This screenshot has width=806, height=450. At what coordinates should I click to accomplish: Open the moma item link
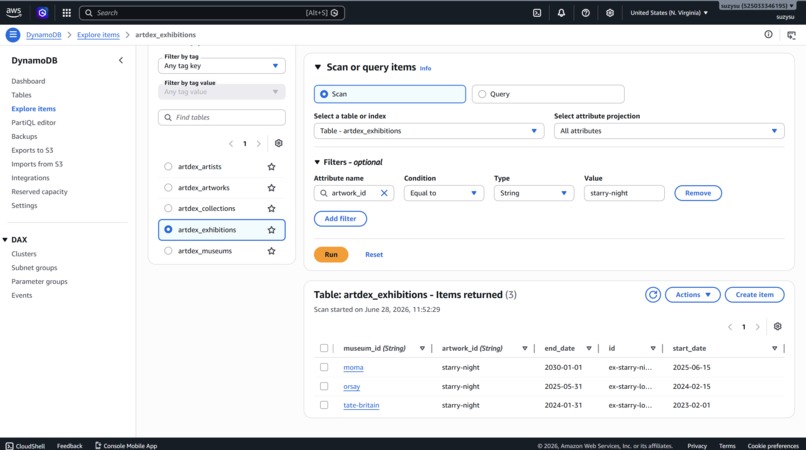(x=353, y=367)
